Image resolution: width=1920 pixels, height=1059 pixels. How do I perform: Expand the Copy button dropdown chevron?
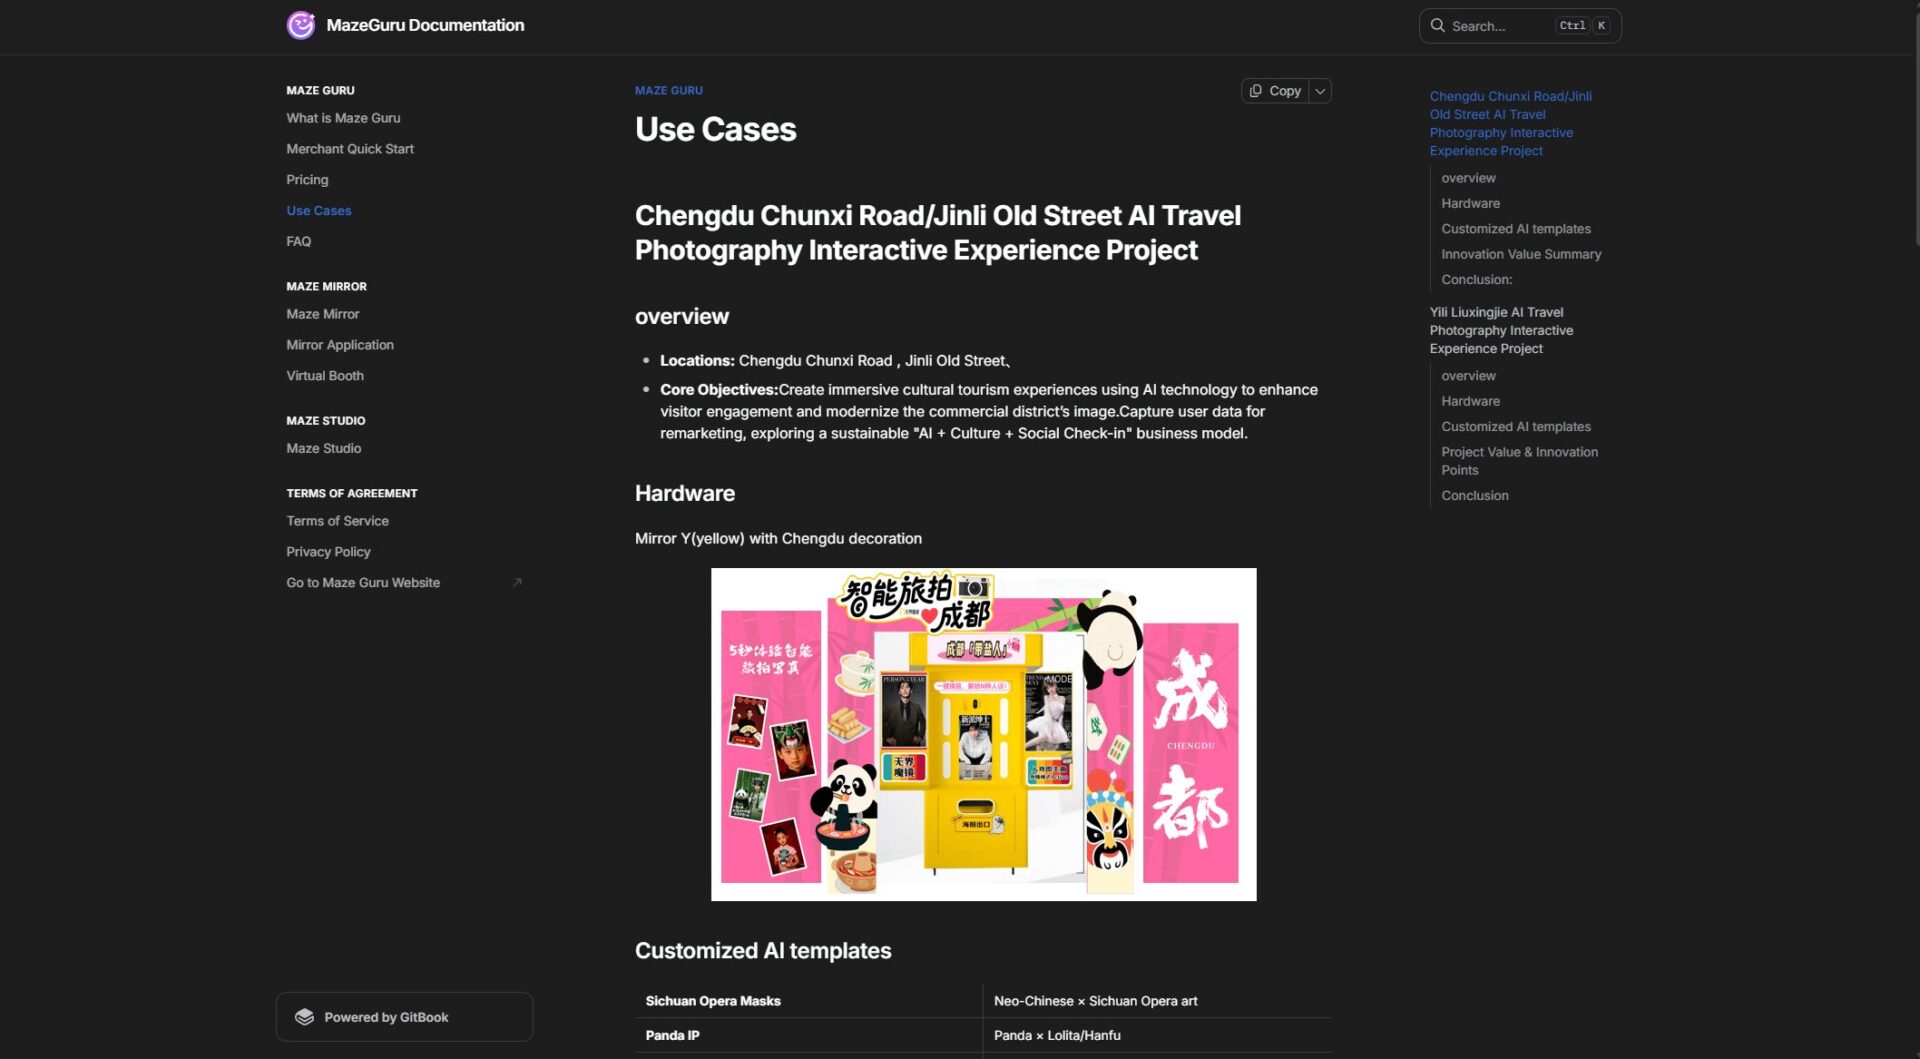[1320, 91]
